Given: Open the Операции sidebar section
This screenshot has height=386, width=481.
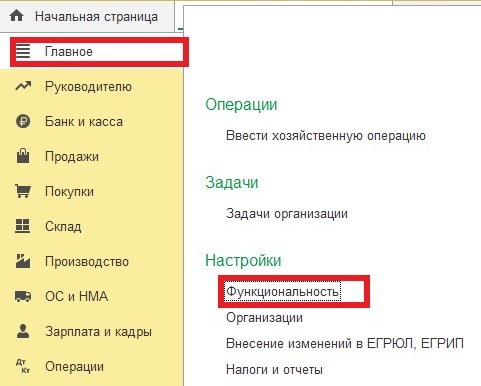Looking at the screenshot, I should point(74,367).
